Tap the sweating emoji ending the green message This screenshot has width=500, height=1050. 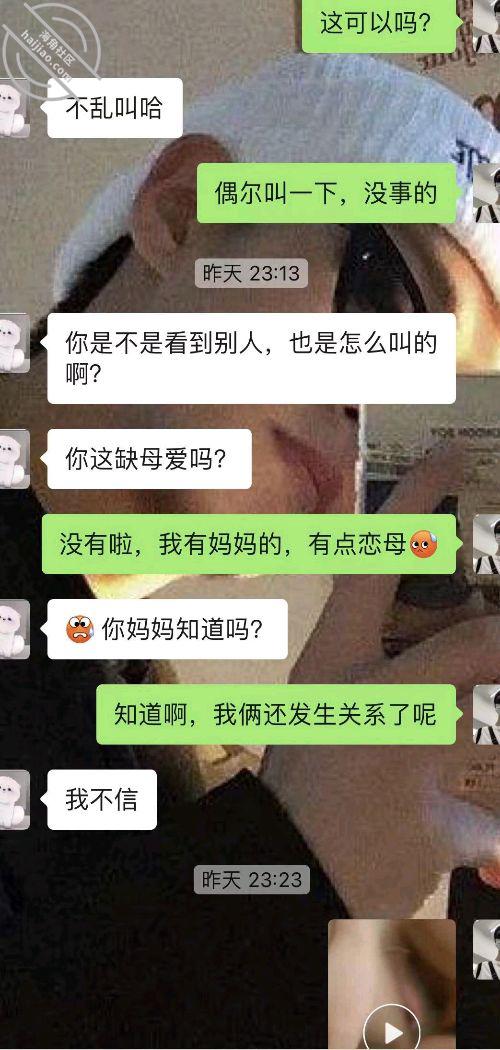tap(423, 544)
